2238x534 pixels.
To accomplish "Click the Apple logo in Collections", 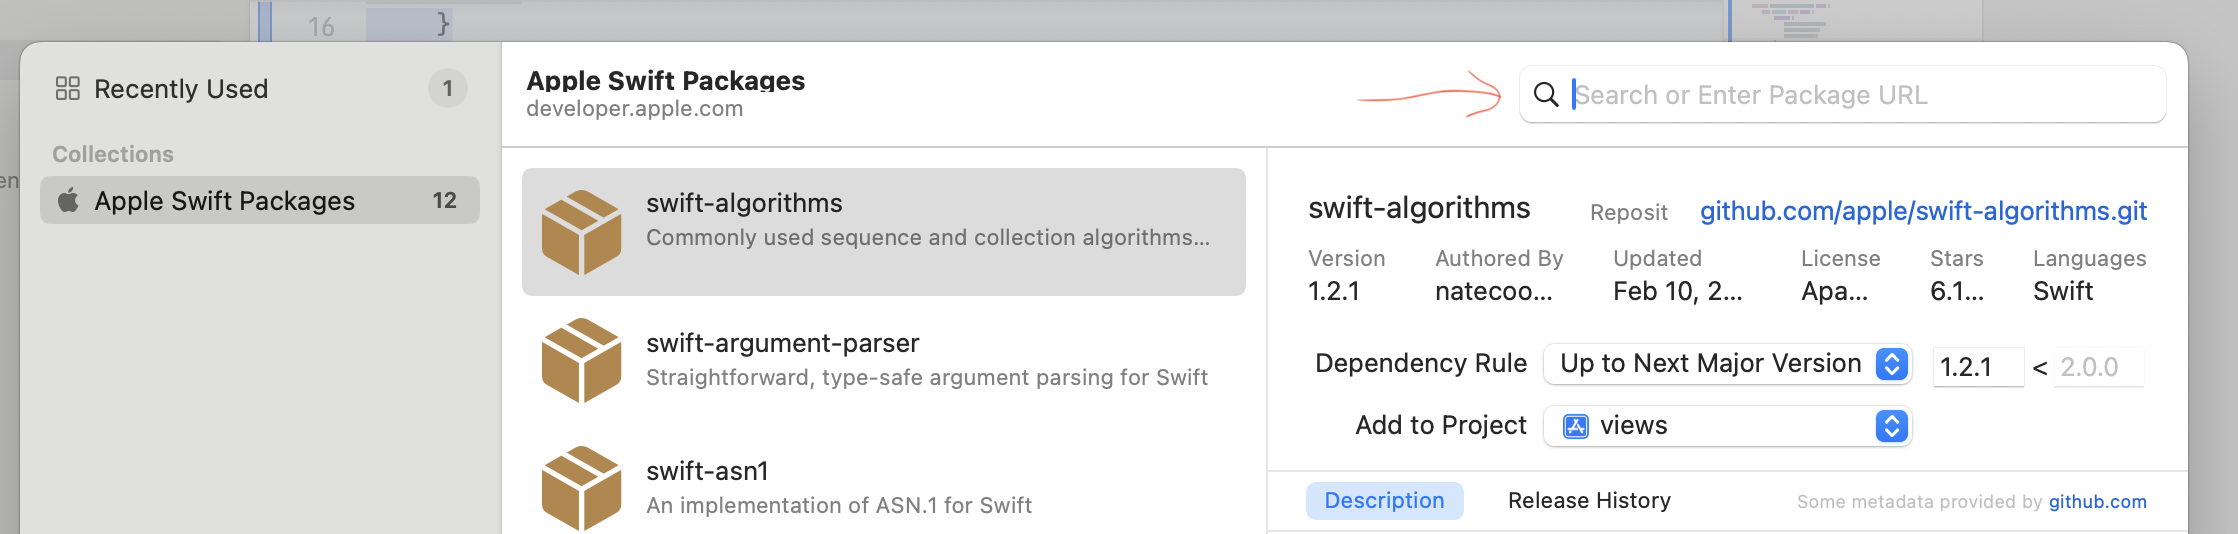I will (68, 201).
